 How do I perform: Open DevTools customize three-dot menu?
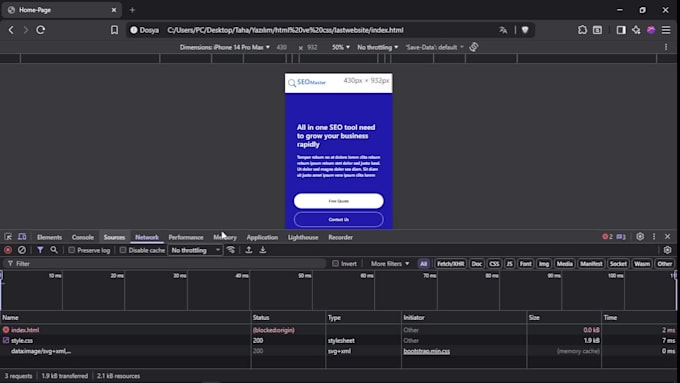click(654, 237)
